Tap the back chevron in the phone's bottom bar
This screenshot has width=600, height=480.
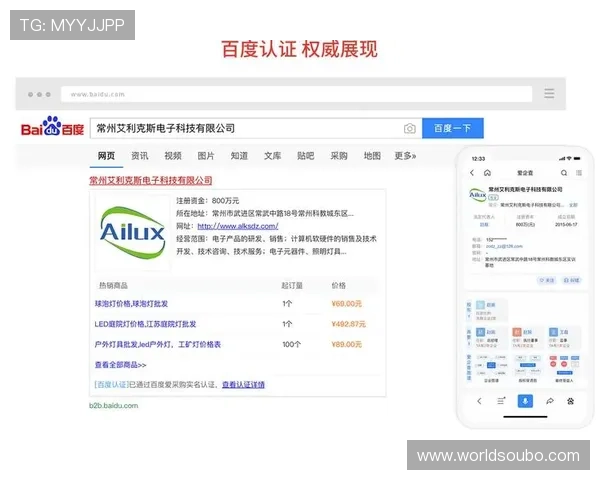point(479,401)
